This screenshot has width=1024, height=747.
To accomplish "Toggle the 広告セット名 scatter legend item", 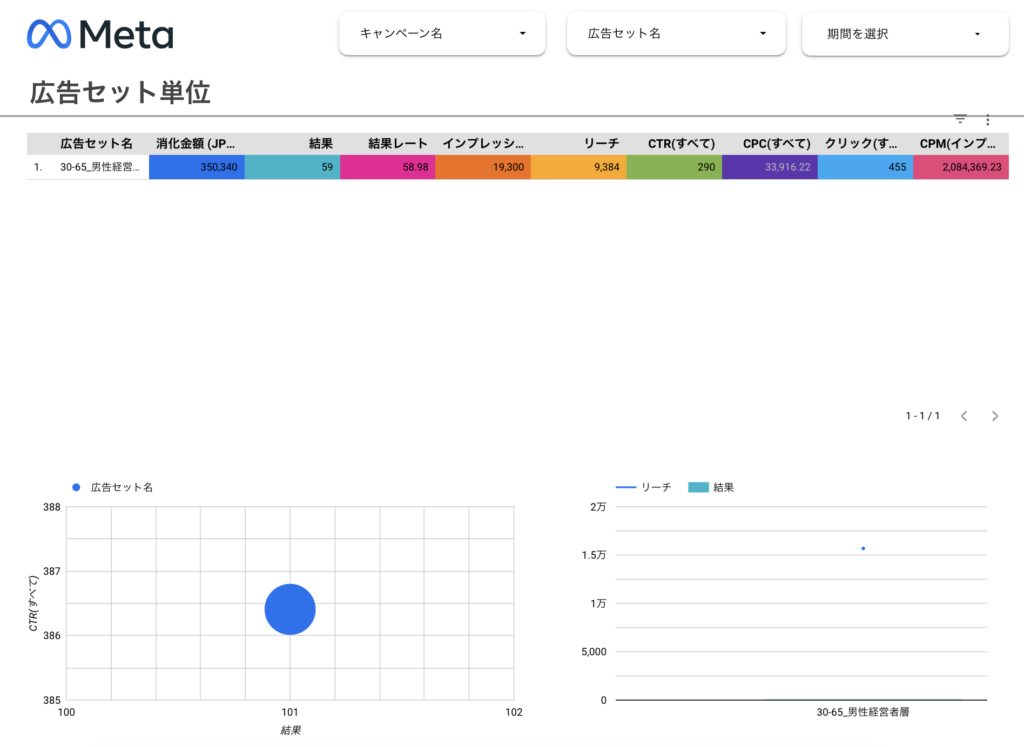I will (113, 487).
